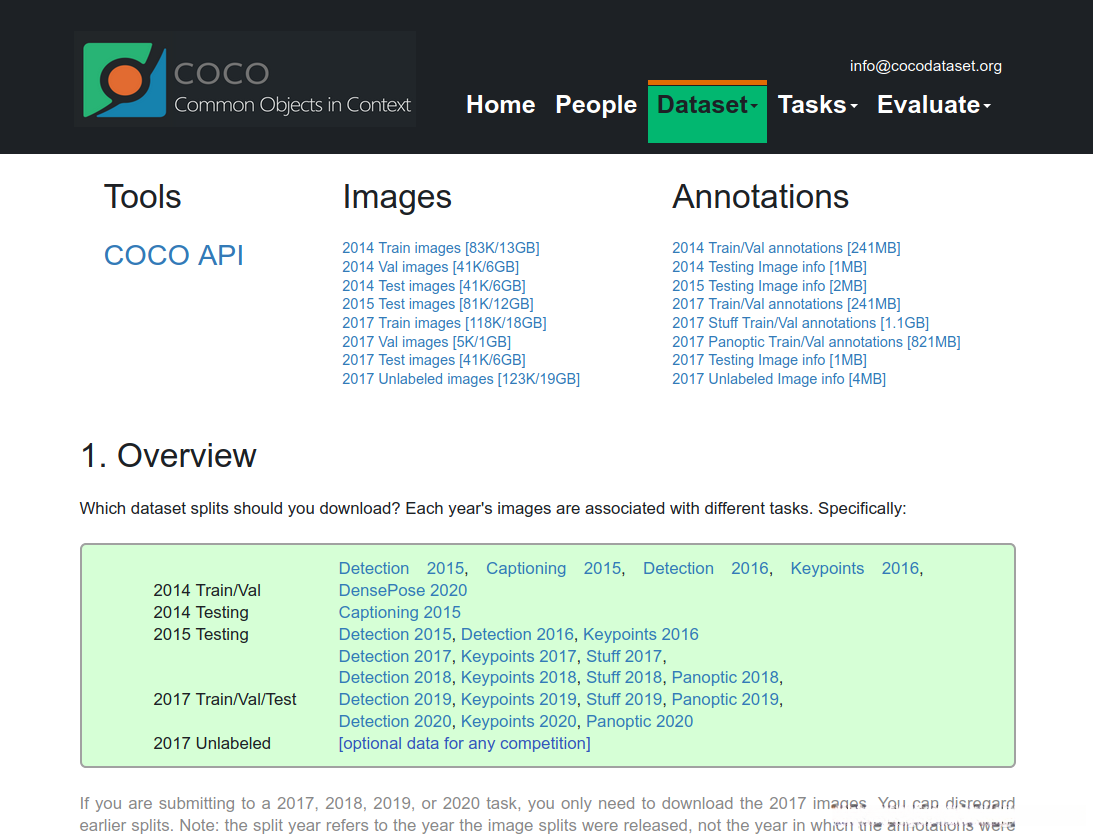Download 2017 Train images [118K/18GB]

[x=444, y=323]
